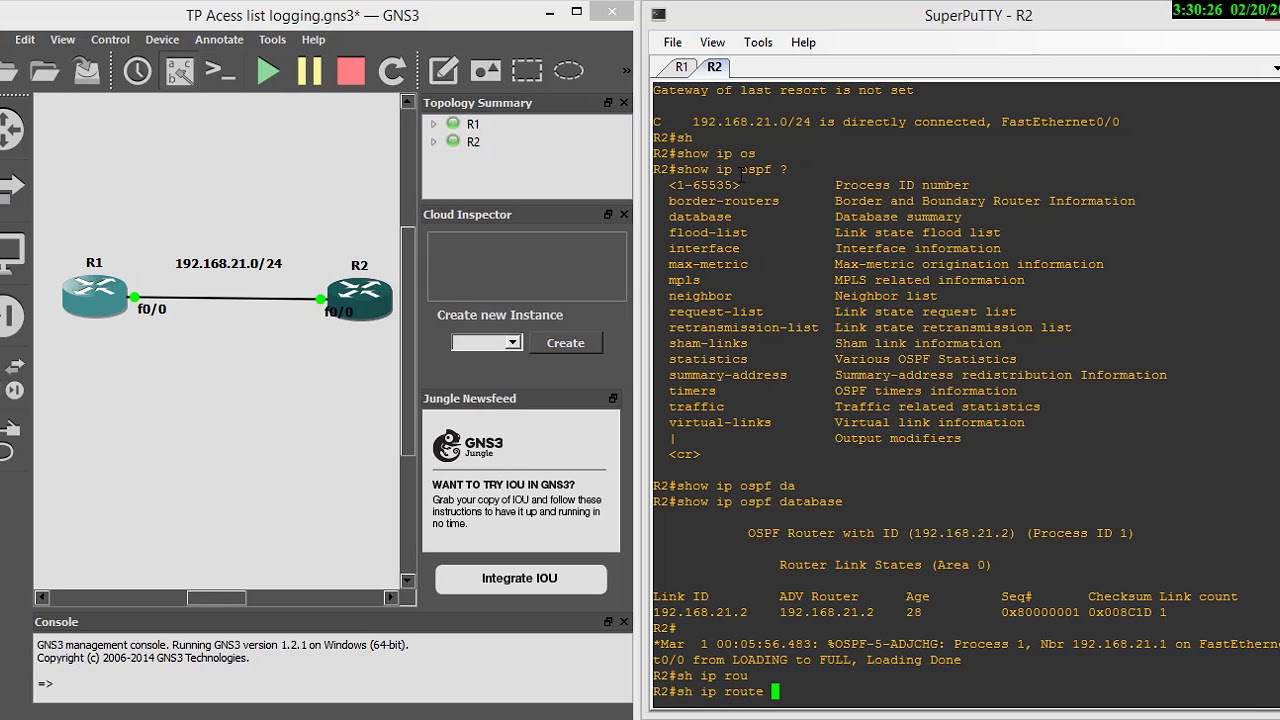Image resolution: width=1280 pixels, height=720 pixels.
Task: Click into GNS3 console prompt
Action: click(45, 684)
